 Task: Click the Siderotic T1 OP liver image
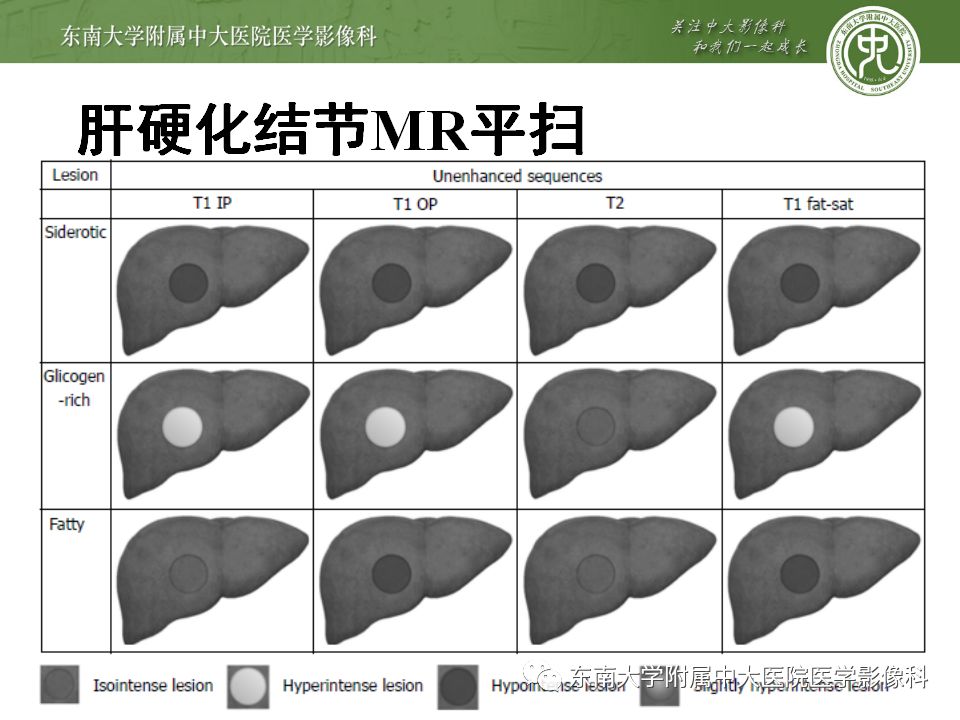click(x=416, y=290)
